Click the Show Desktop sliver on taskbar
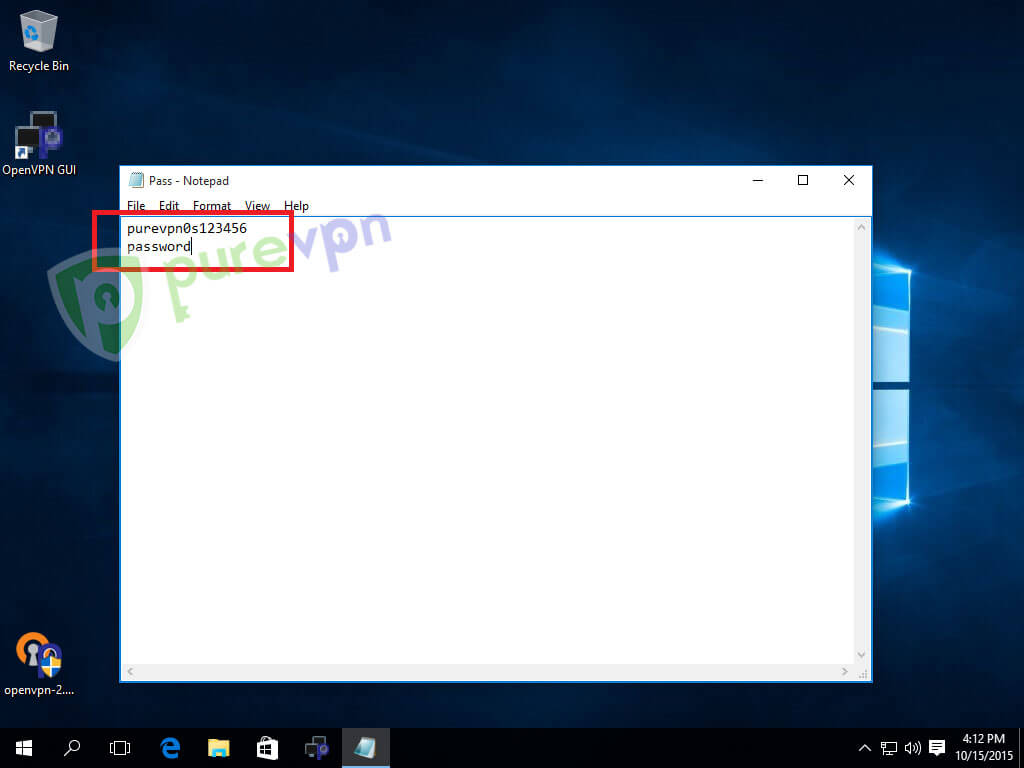 click(1021, 748)
